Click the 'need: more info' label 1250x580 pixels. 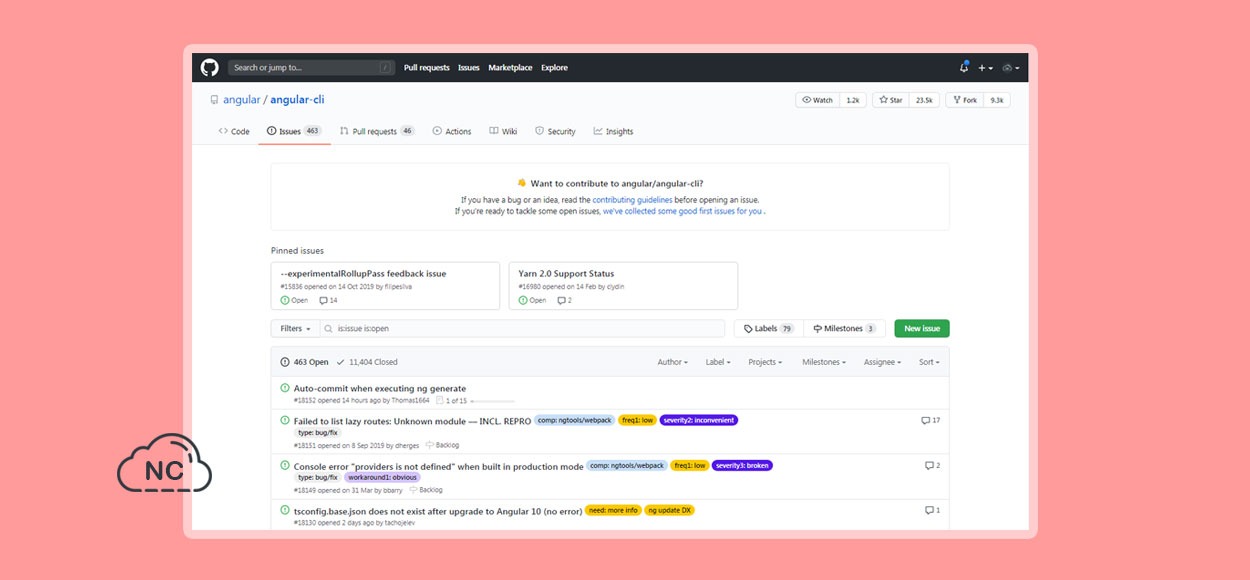pos(613,511)
